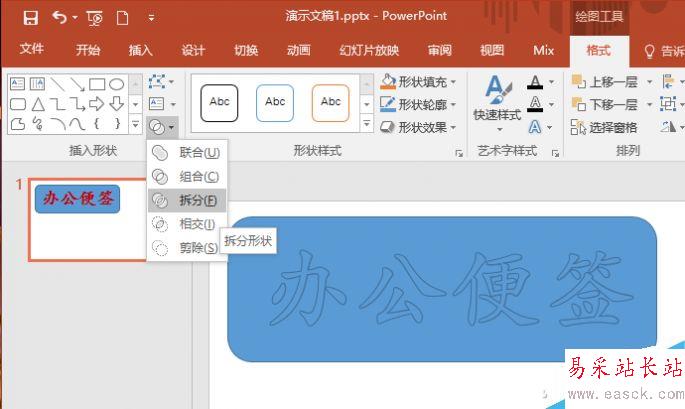Select the down block arrow shape
This screenshot has height=409, width=685.
(117, 104)
